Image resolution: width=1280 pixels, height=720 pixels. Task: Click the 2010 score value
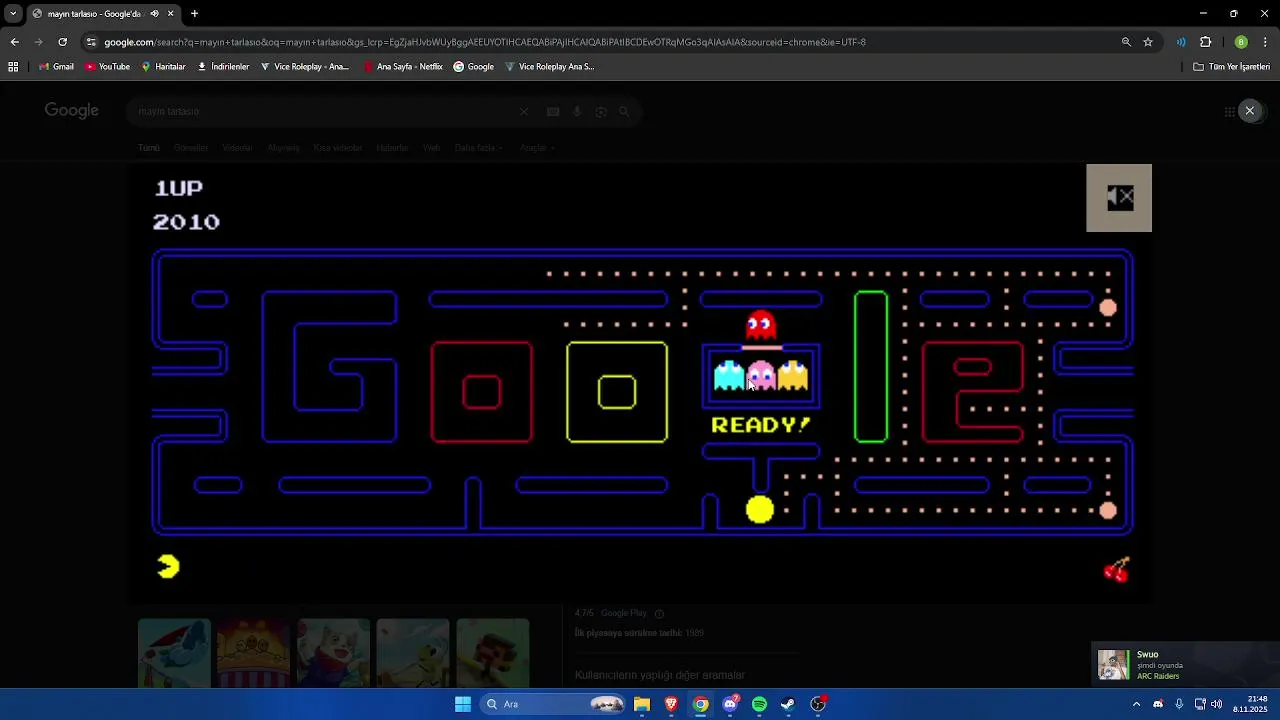click(186, 222)
